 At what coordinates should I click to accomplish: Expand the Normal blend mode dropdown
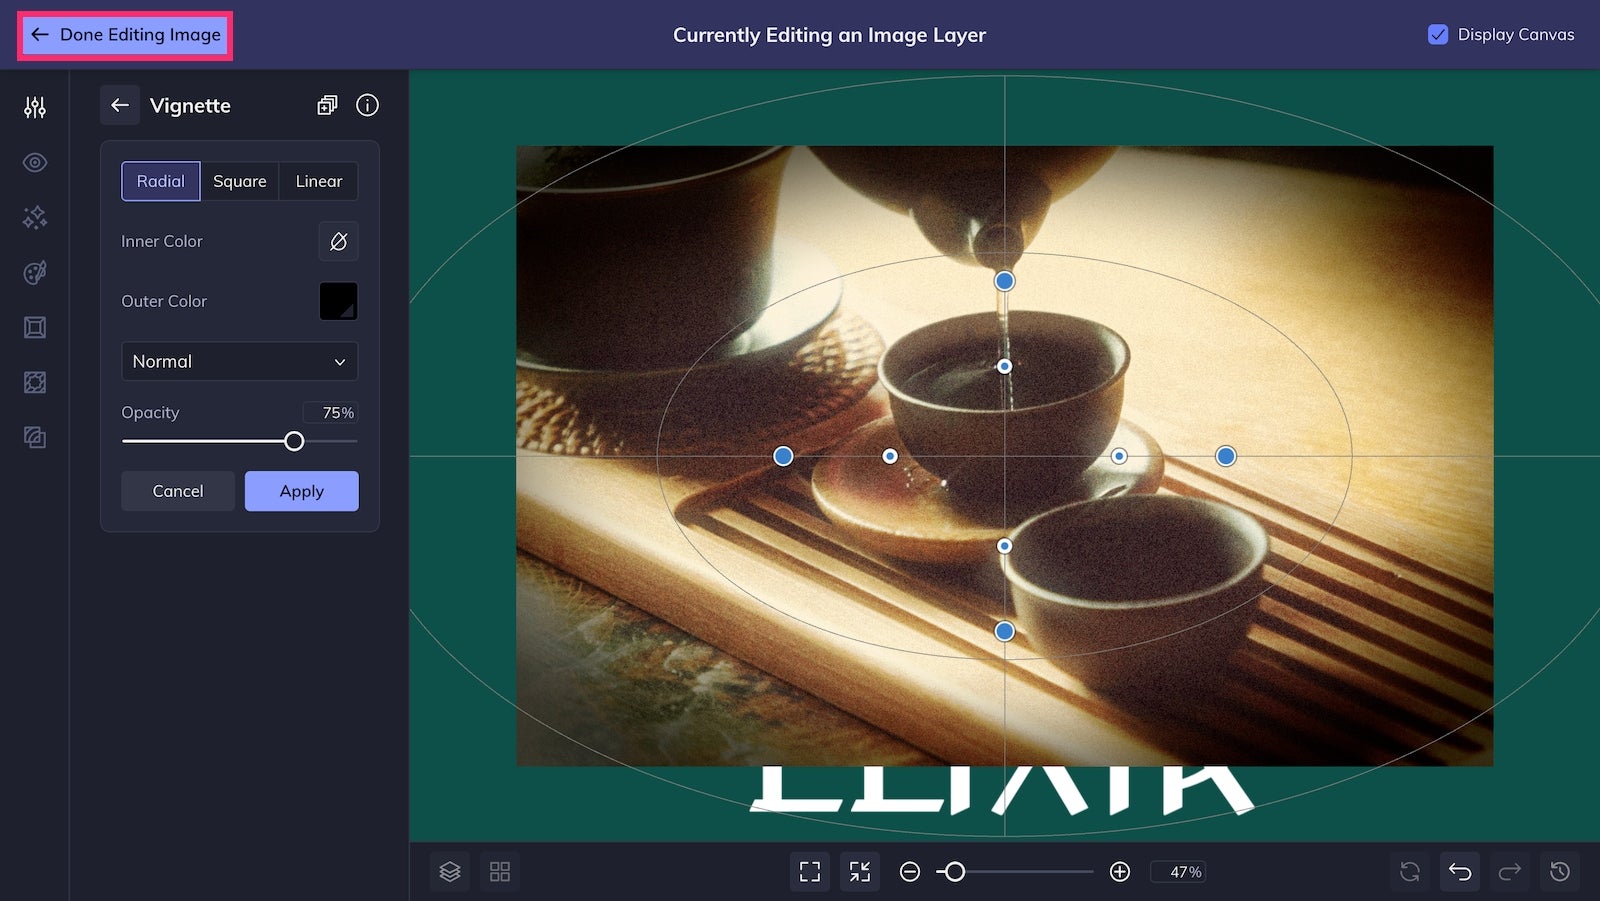pyautogui.click(x=239, y=361)
